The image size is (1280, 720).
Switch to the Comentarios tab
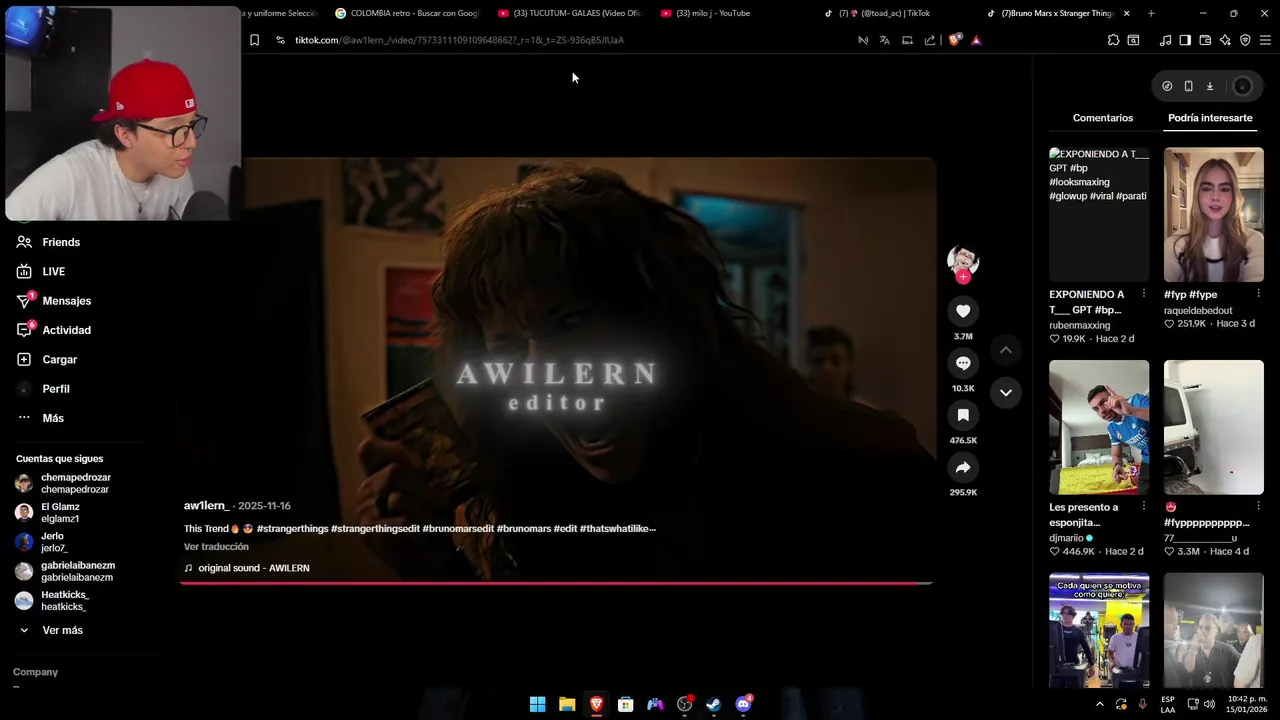pos(1103,118)
